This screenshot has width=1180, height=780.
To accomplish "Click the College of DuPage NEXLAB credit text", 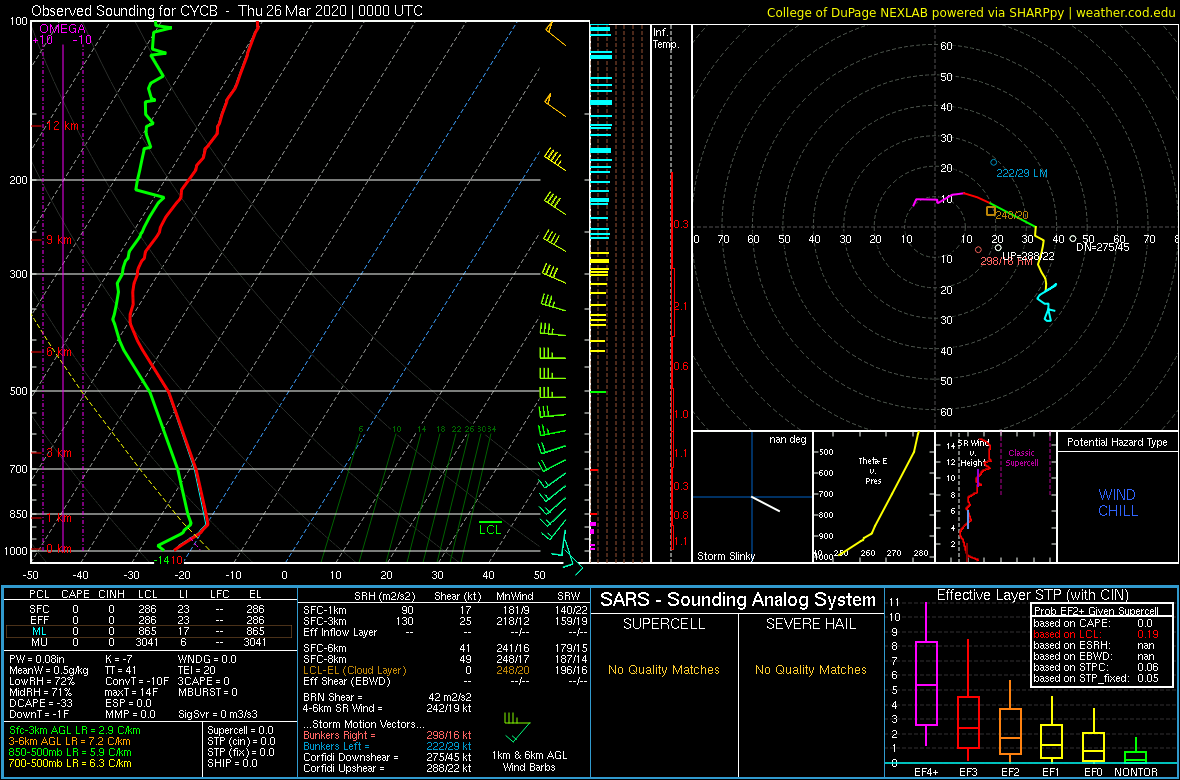I will coord(971,12).
